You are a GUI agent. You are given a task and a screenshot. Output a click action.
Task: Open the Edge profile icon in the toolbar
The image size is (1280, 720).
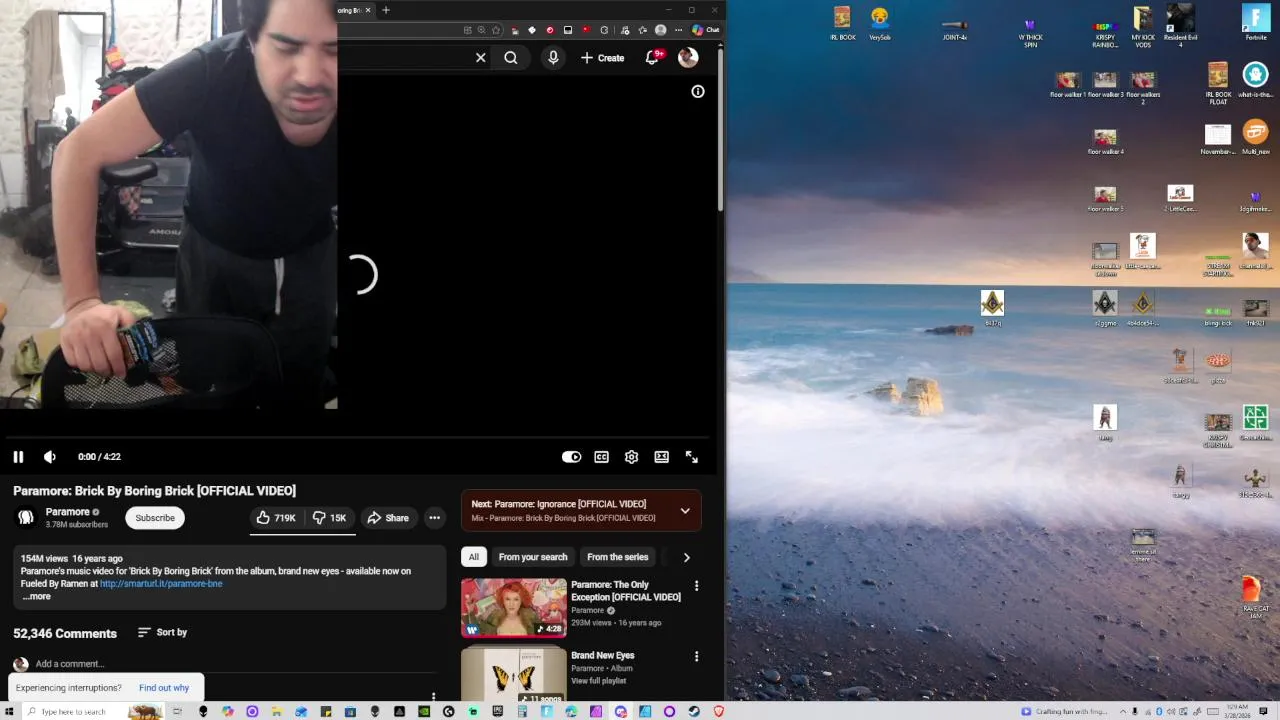click(x=660, y=30)
